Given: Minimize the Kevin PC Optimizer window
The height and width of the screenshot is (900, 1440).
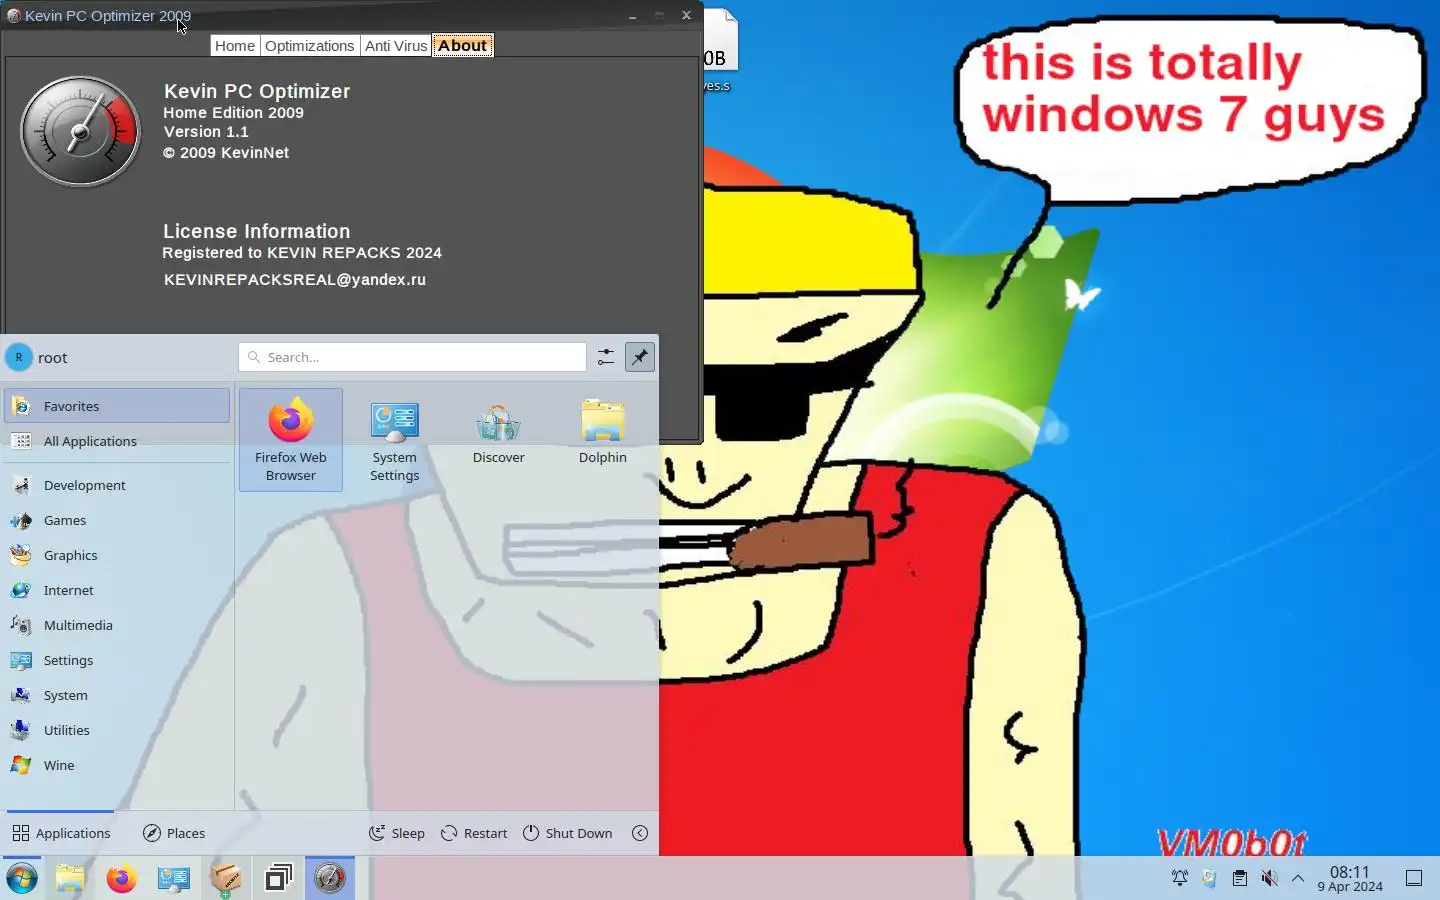Looking at the screenshot, I should (633, 16).
